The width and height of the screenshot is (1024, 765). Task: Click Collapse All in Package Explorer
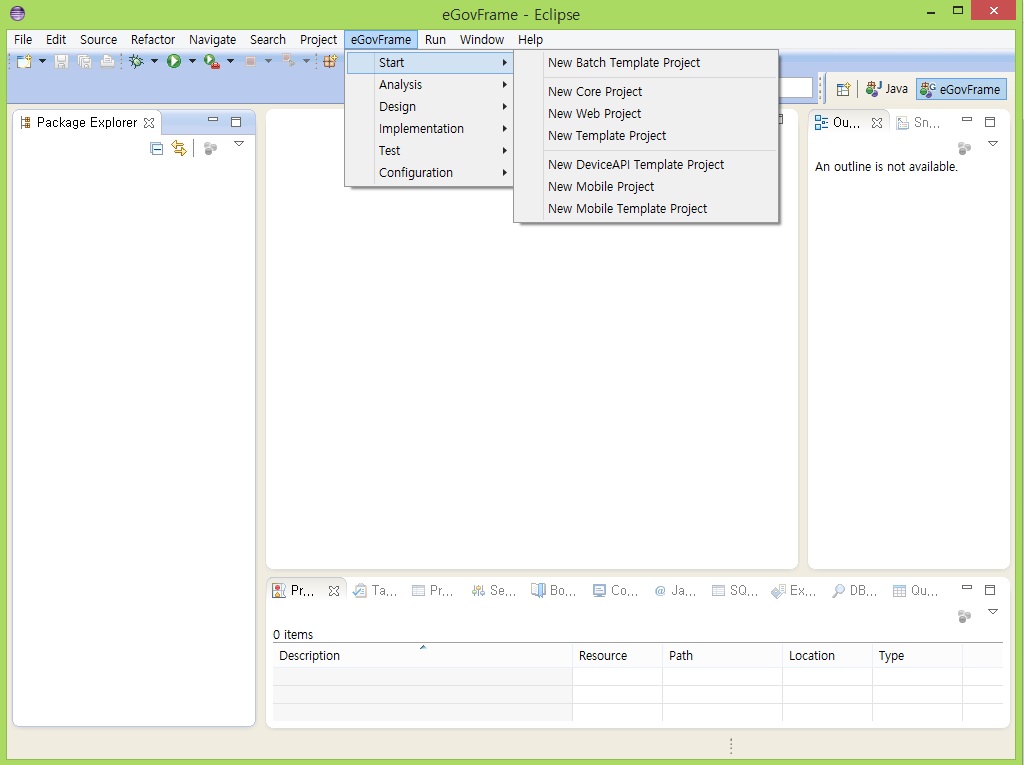point(156,148)
